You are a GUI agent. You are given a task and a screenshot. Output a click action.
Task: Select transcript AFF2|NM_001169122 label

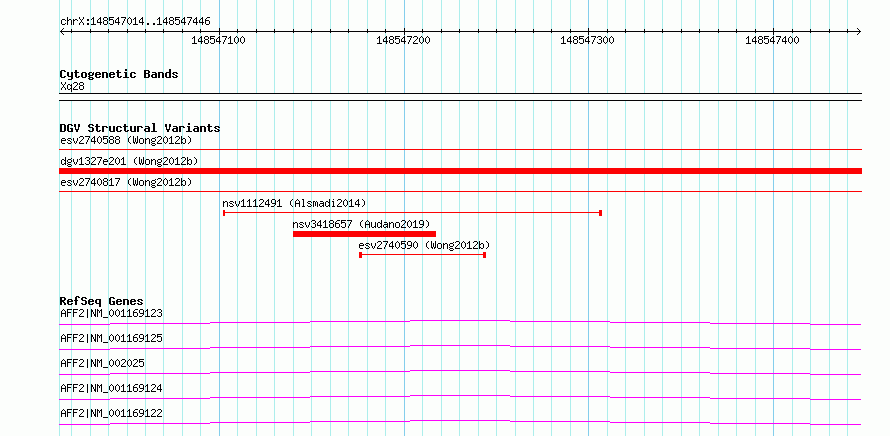(111, 413)
